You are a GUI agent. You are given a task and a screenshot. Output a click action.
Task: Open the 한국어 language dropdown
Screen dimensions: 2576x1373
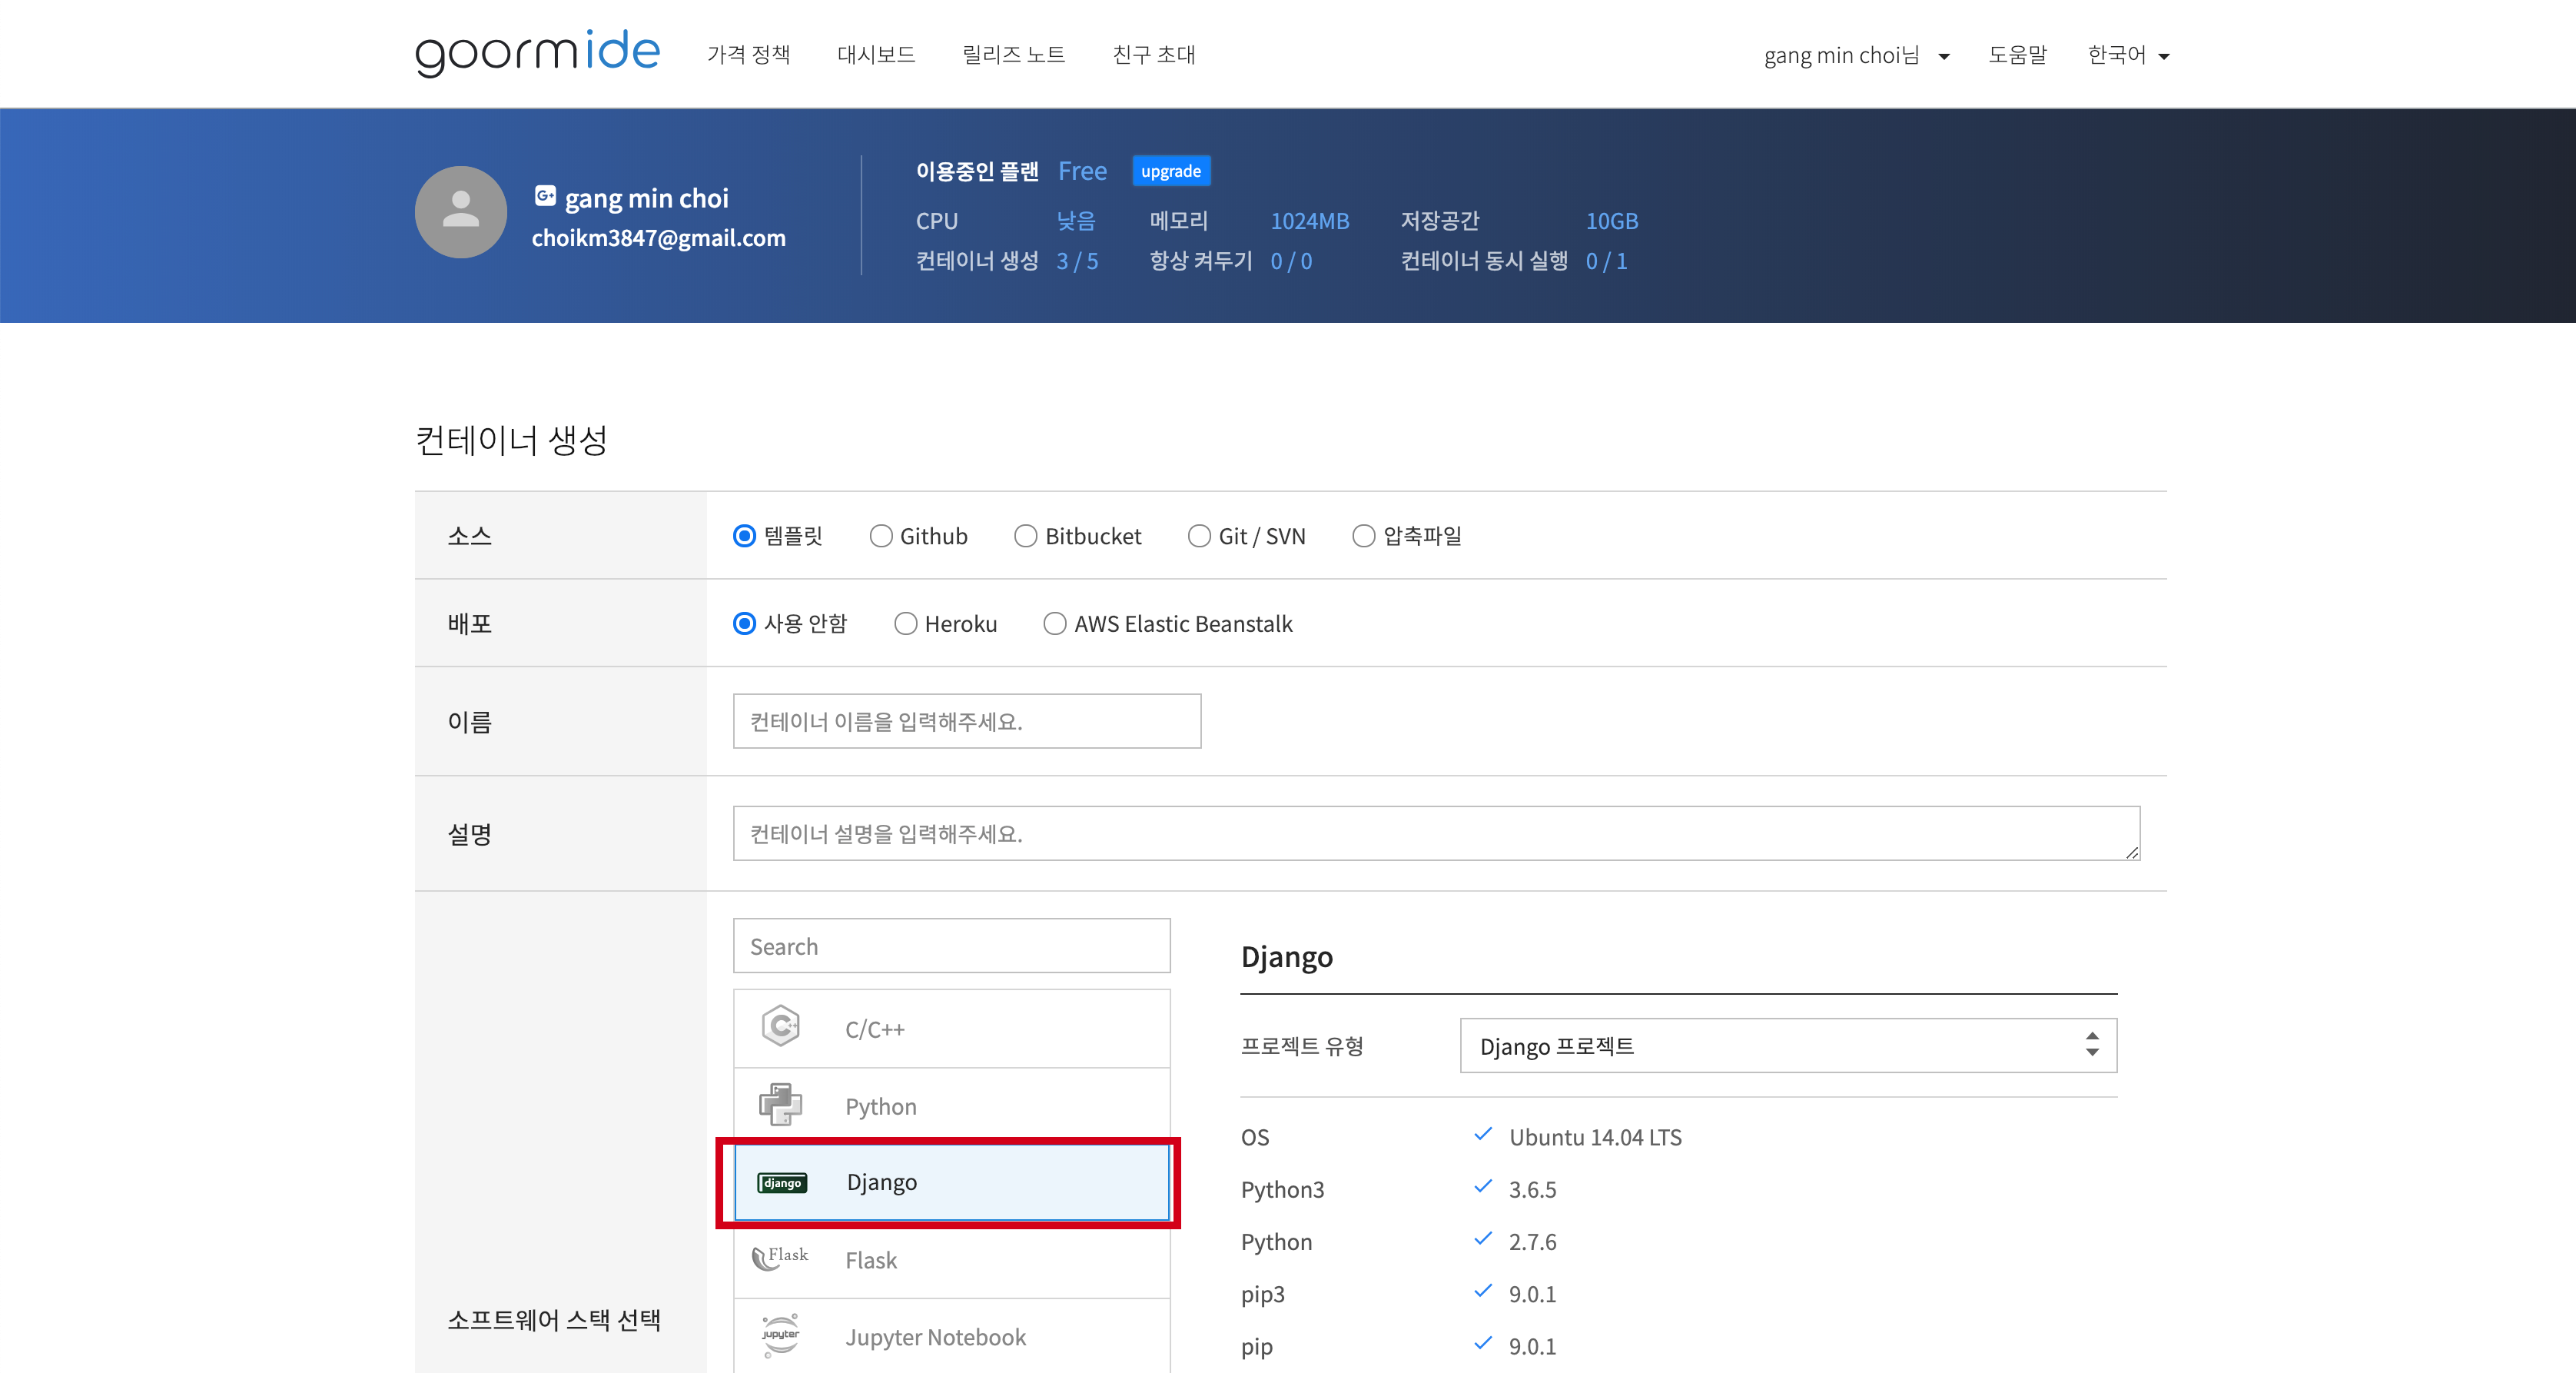[x=2127, y=56]
